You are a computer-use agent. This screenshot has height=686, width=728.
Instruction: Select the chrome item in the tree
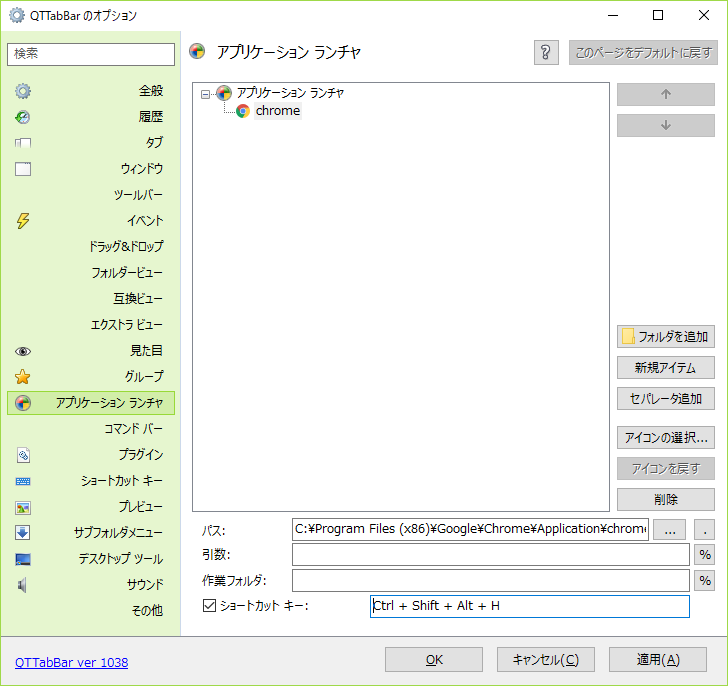(x=278, y=111)
